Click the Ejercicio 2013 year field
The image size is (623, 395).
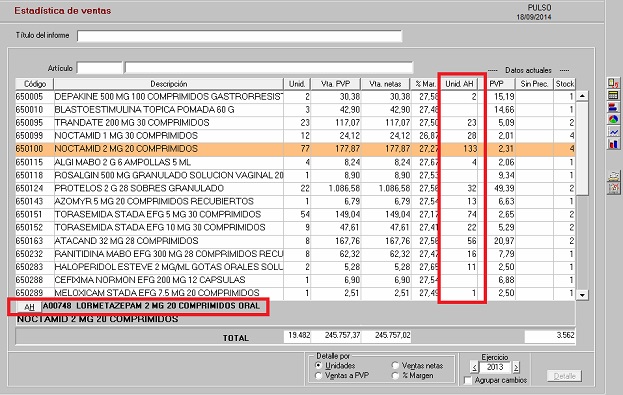(x=495, y=367)
